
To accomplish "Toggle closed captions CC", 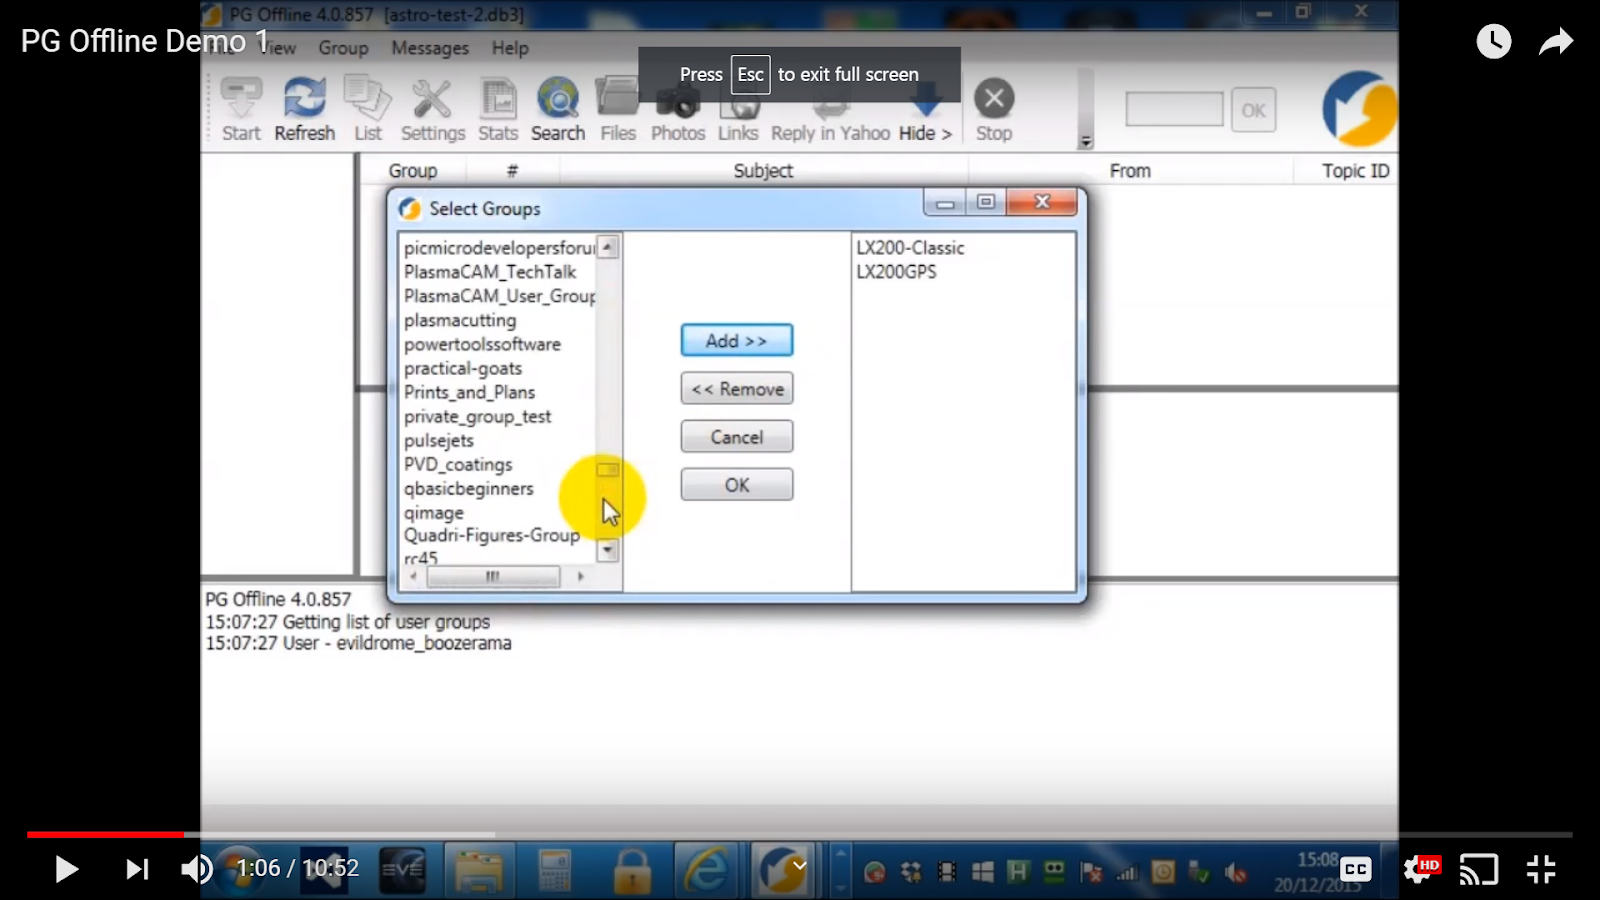I will pyautogui.click(x=1356, y=869).
